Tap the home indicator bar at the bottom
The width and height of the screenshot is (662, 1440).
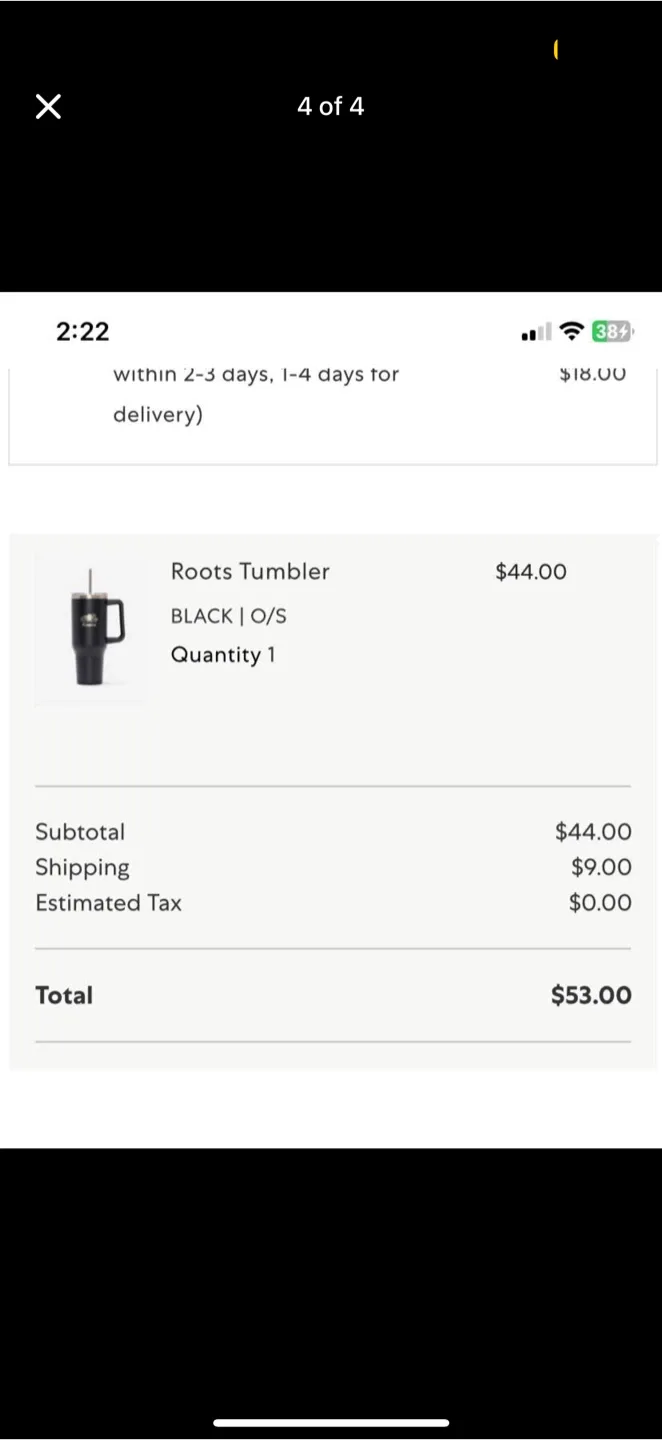[331, 1421]
